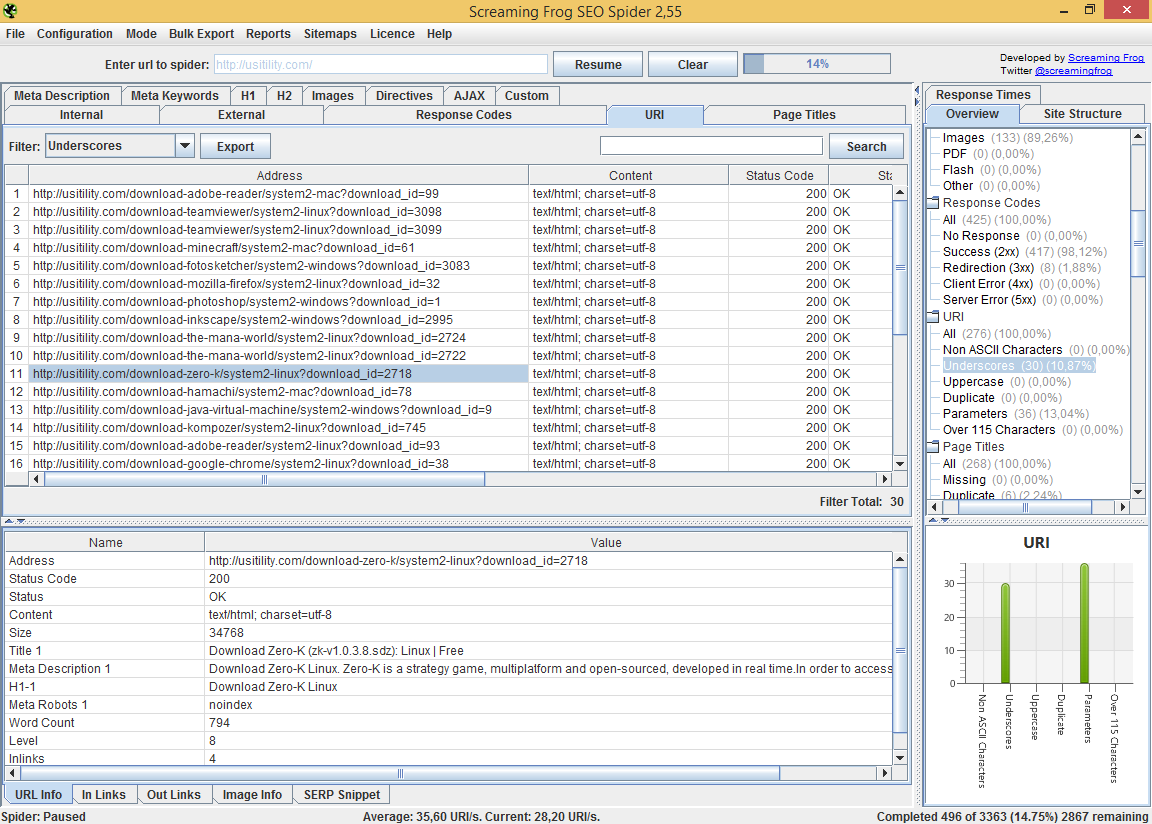Image resolution: width=1152 pixels, height=824 pixels.
Task: Open the Reports menu
Action: click(x=268, y=34)
